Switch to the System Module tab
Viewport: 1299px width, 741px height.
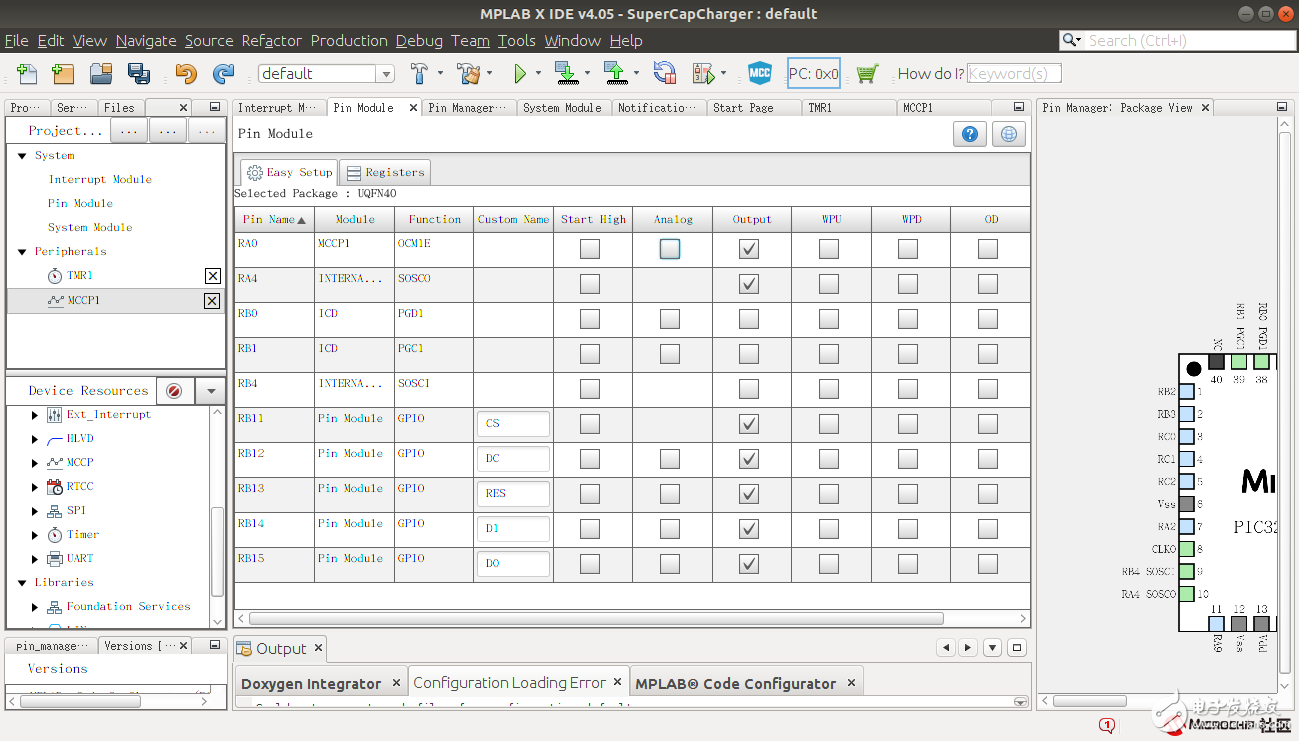tap(562, 108)
